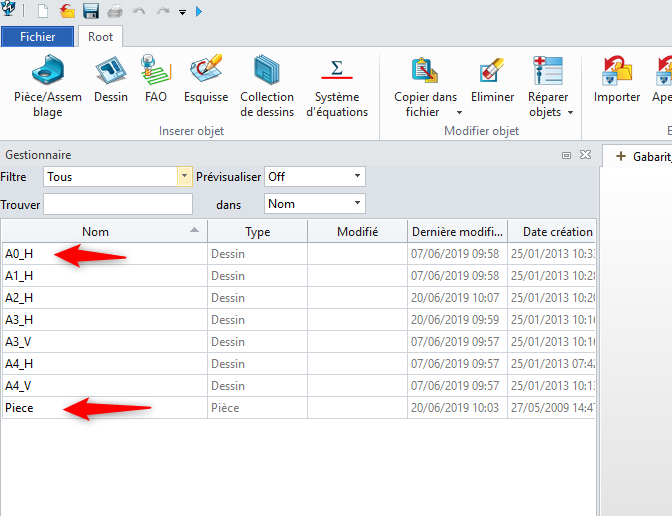This screenshot has width=672, height=516.
Task: Click the New file icon
Action: (43, 11)
